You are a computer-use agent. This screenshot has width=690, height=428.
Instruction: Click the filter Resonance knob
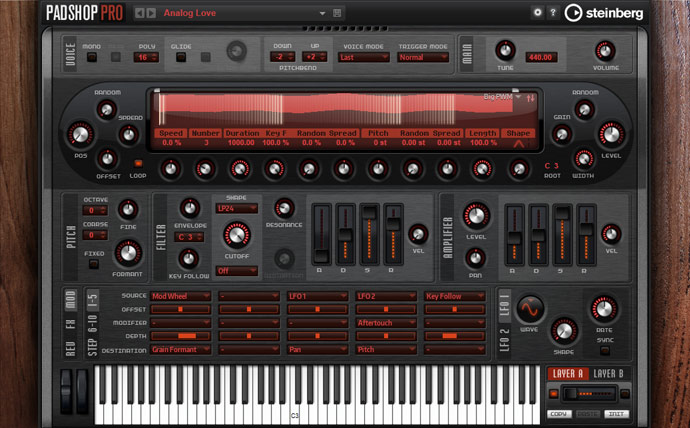click(x=284, y=208)
